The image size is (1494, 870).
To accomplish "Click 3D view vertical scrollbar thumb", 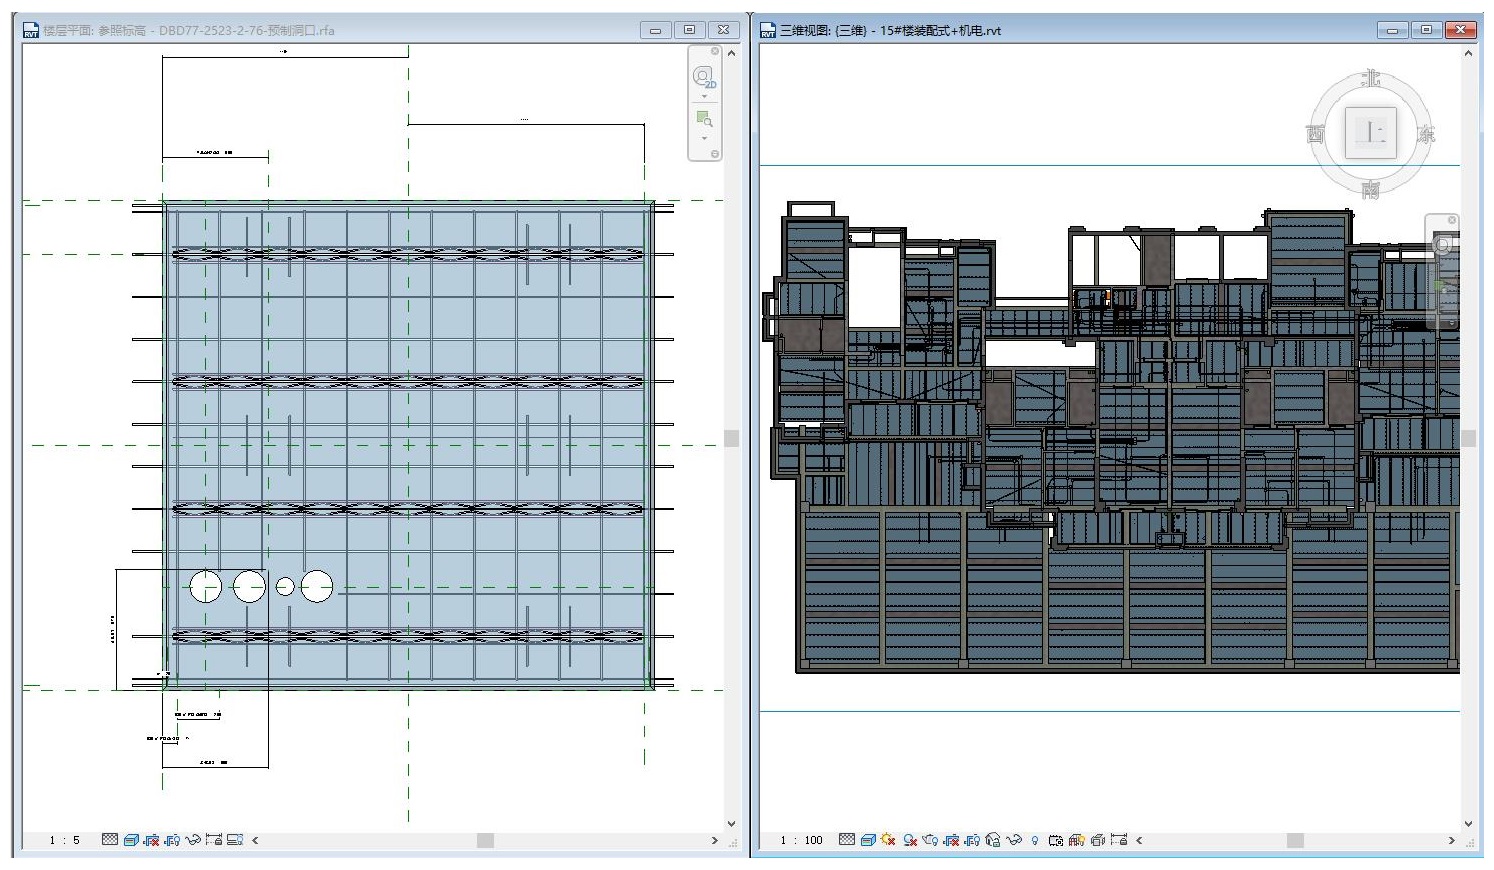I will pos(1468,438).
